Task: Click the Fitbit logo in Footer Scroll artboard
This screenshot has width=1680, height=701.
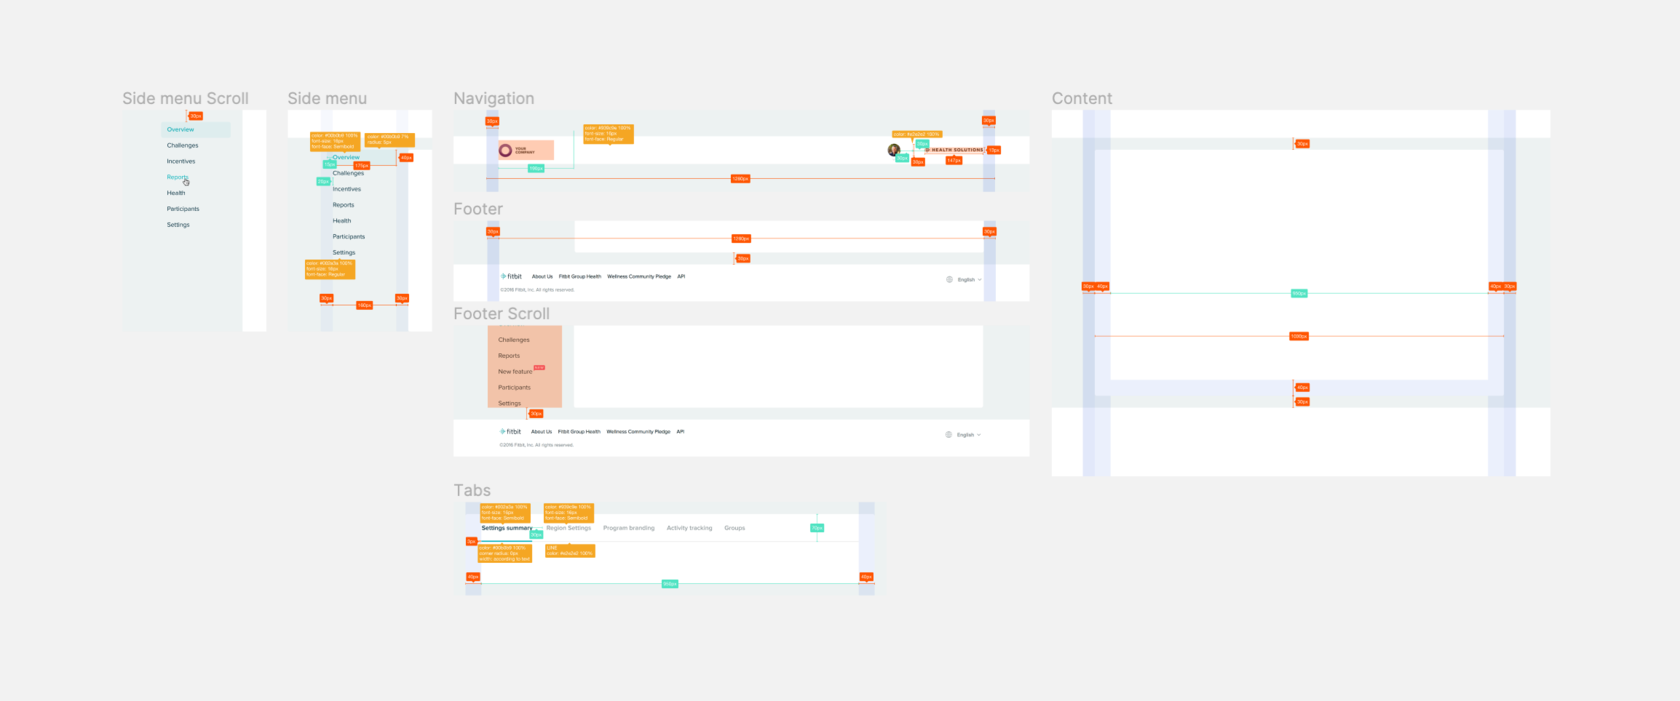Action: pos(511,431)
